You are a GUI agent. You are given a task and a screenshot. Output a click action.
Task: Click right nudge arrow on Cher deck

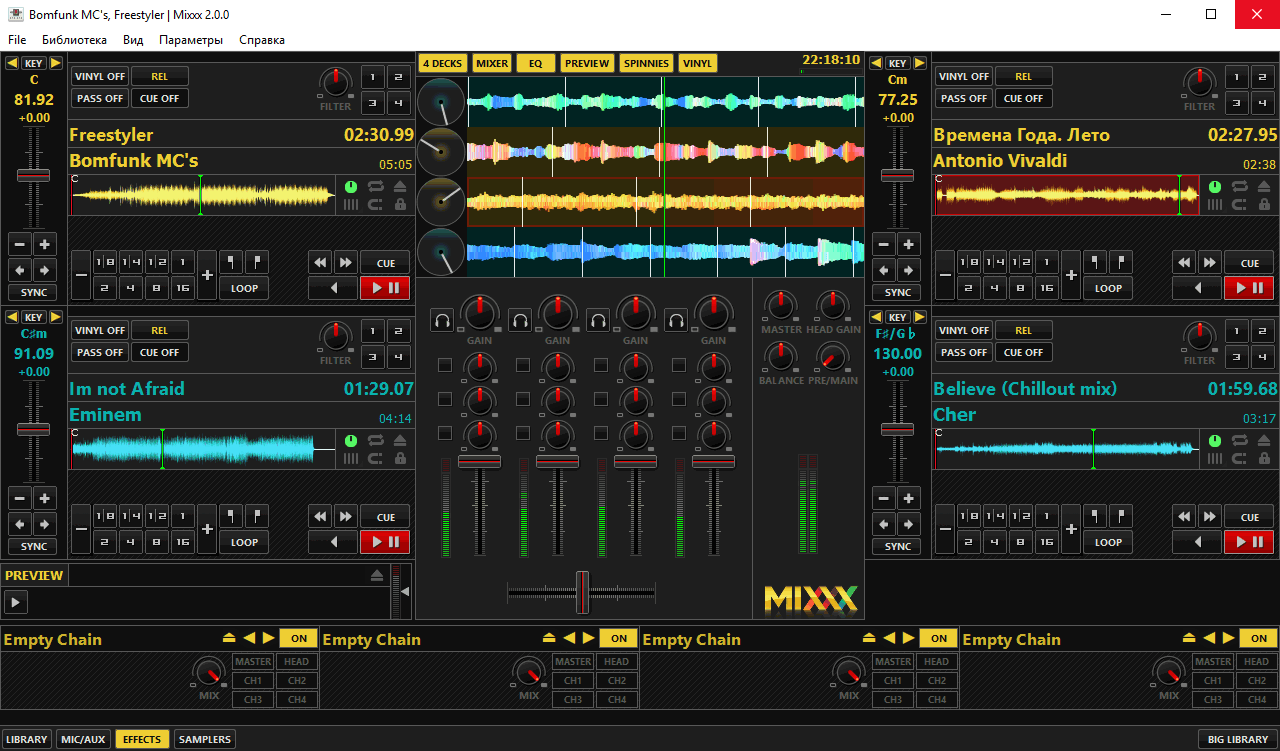[909, 524]
